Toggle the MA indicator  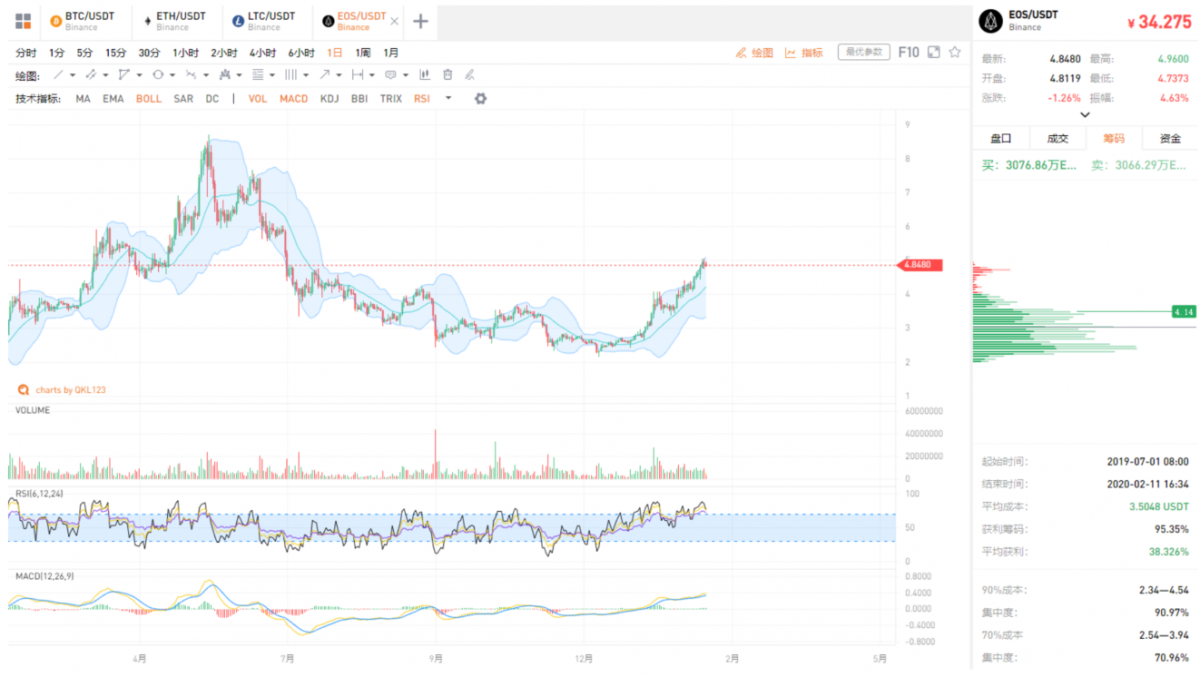coord(83,98)
